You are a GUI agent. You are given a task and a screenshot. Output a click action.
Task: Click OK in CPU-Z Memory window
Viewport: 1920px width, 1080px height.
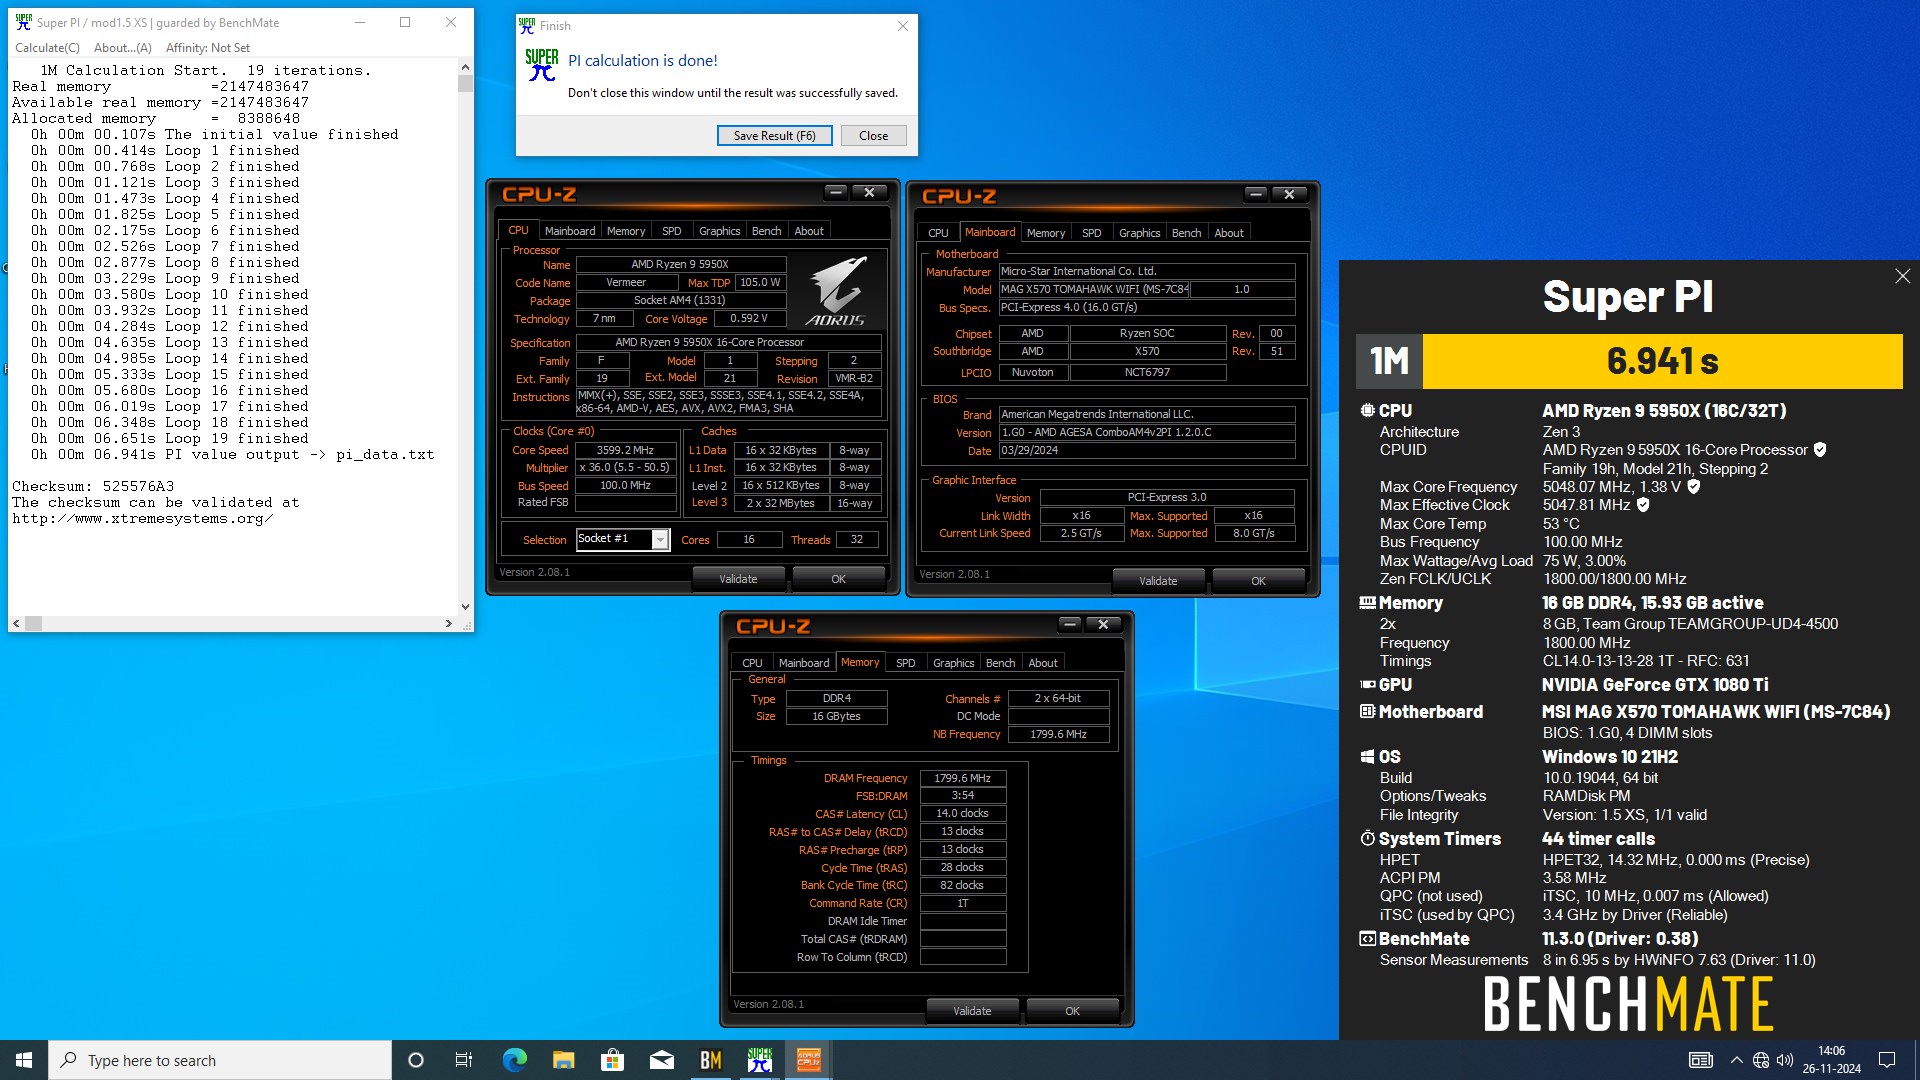click(x=1072, y=1011)
